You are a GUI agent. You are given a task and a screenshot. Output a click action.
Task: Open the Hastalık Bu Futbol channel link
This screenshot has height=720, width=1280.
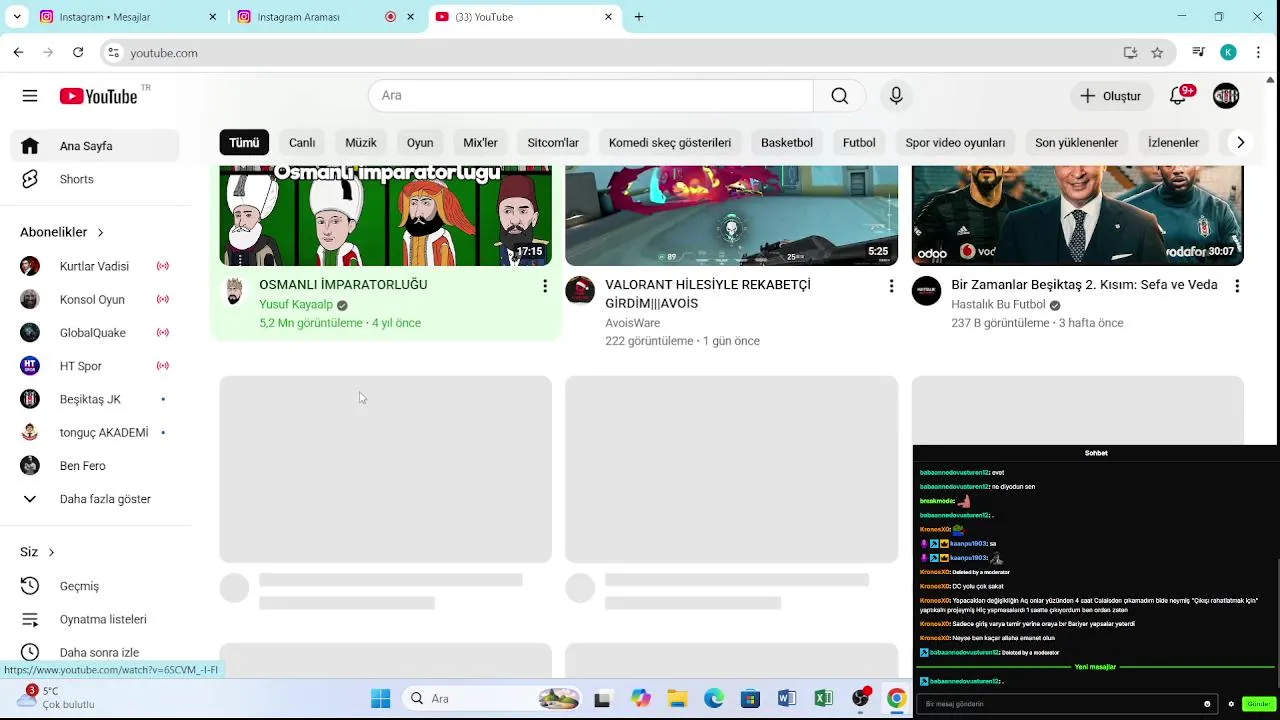pyautogui.click(x=998, y=305)
